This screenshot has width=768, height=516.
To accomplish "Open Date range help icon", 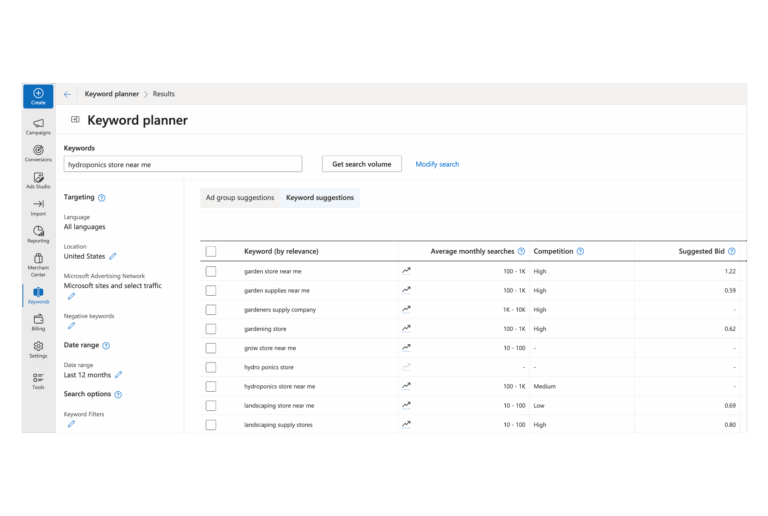I will (x=106, y=346).
